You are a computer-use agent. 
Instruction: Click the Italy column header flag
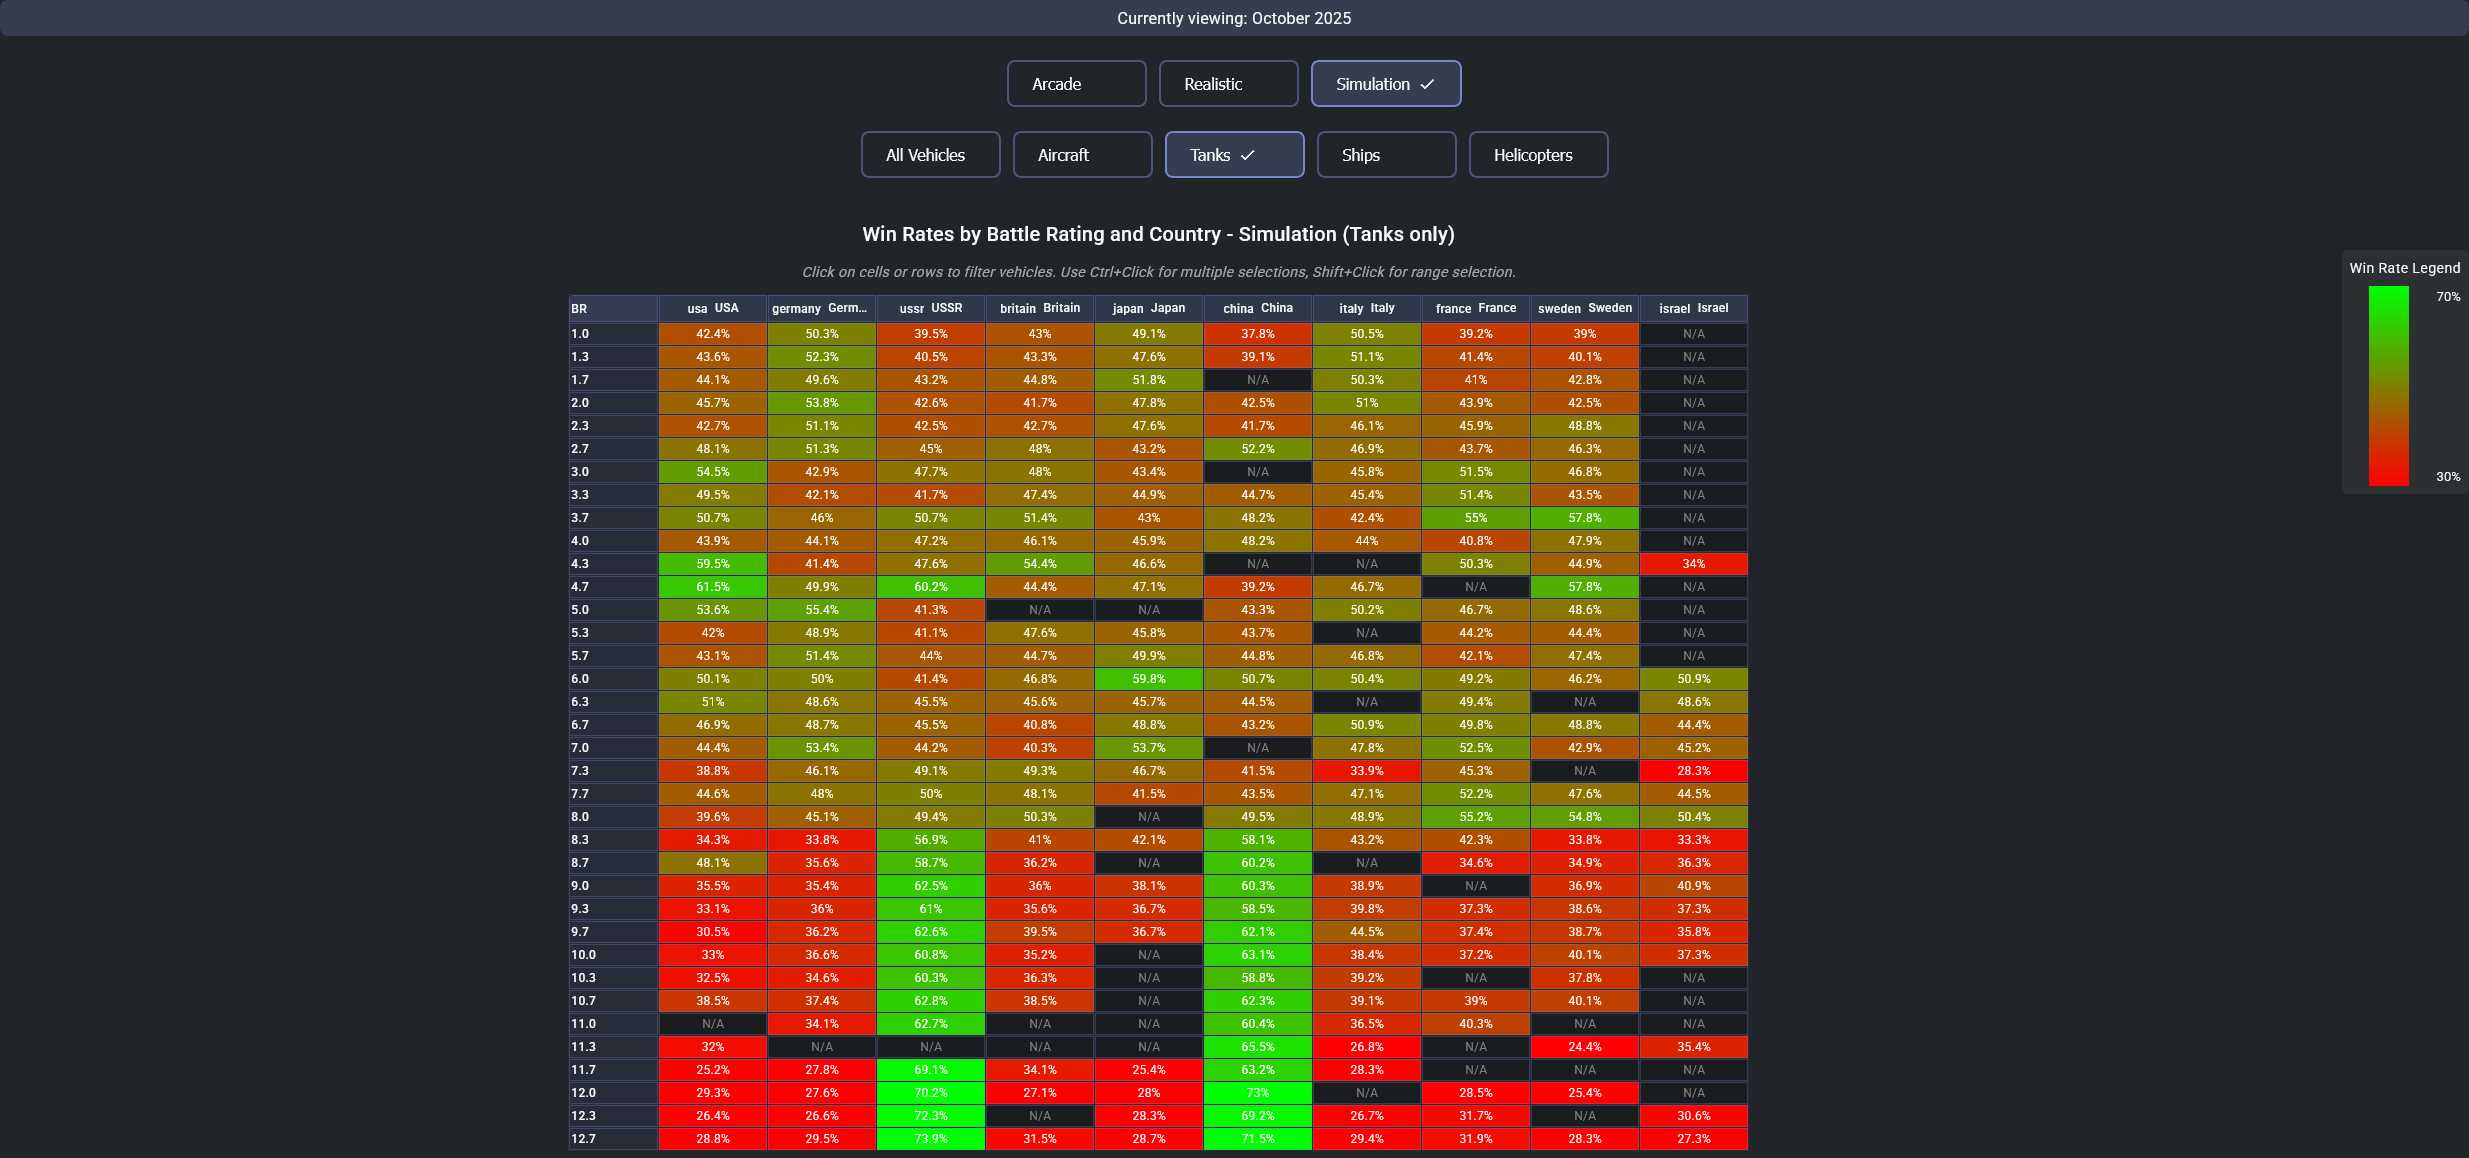click(x=1350, y=309)
